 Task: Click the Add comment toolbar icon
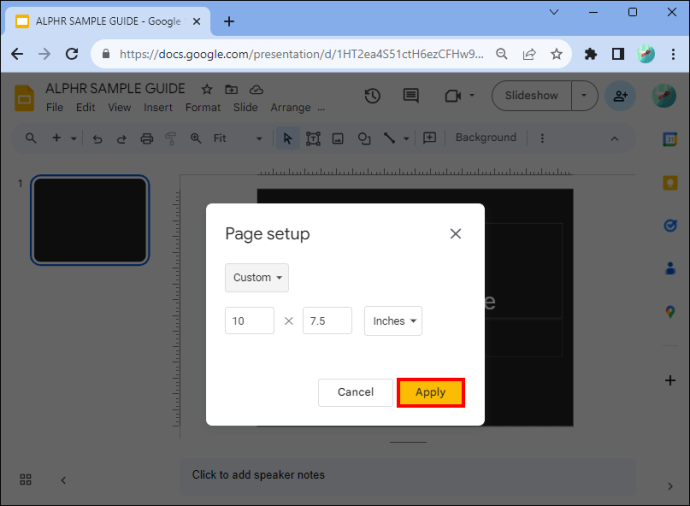tap(429, 138)
